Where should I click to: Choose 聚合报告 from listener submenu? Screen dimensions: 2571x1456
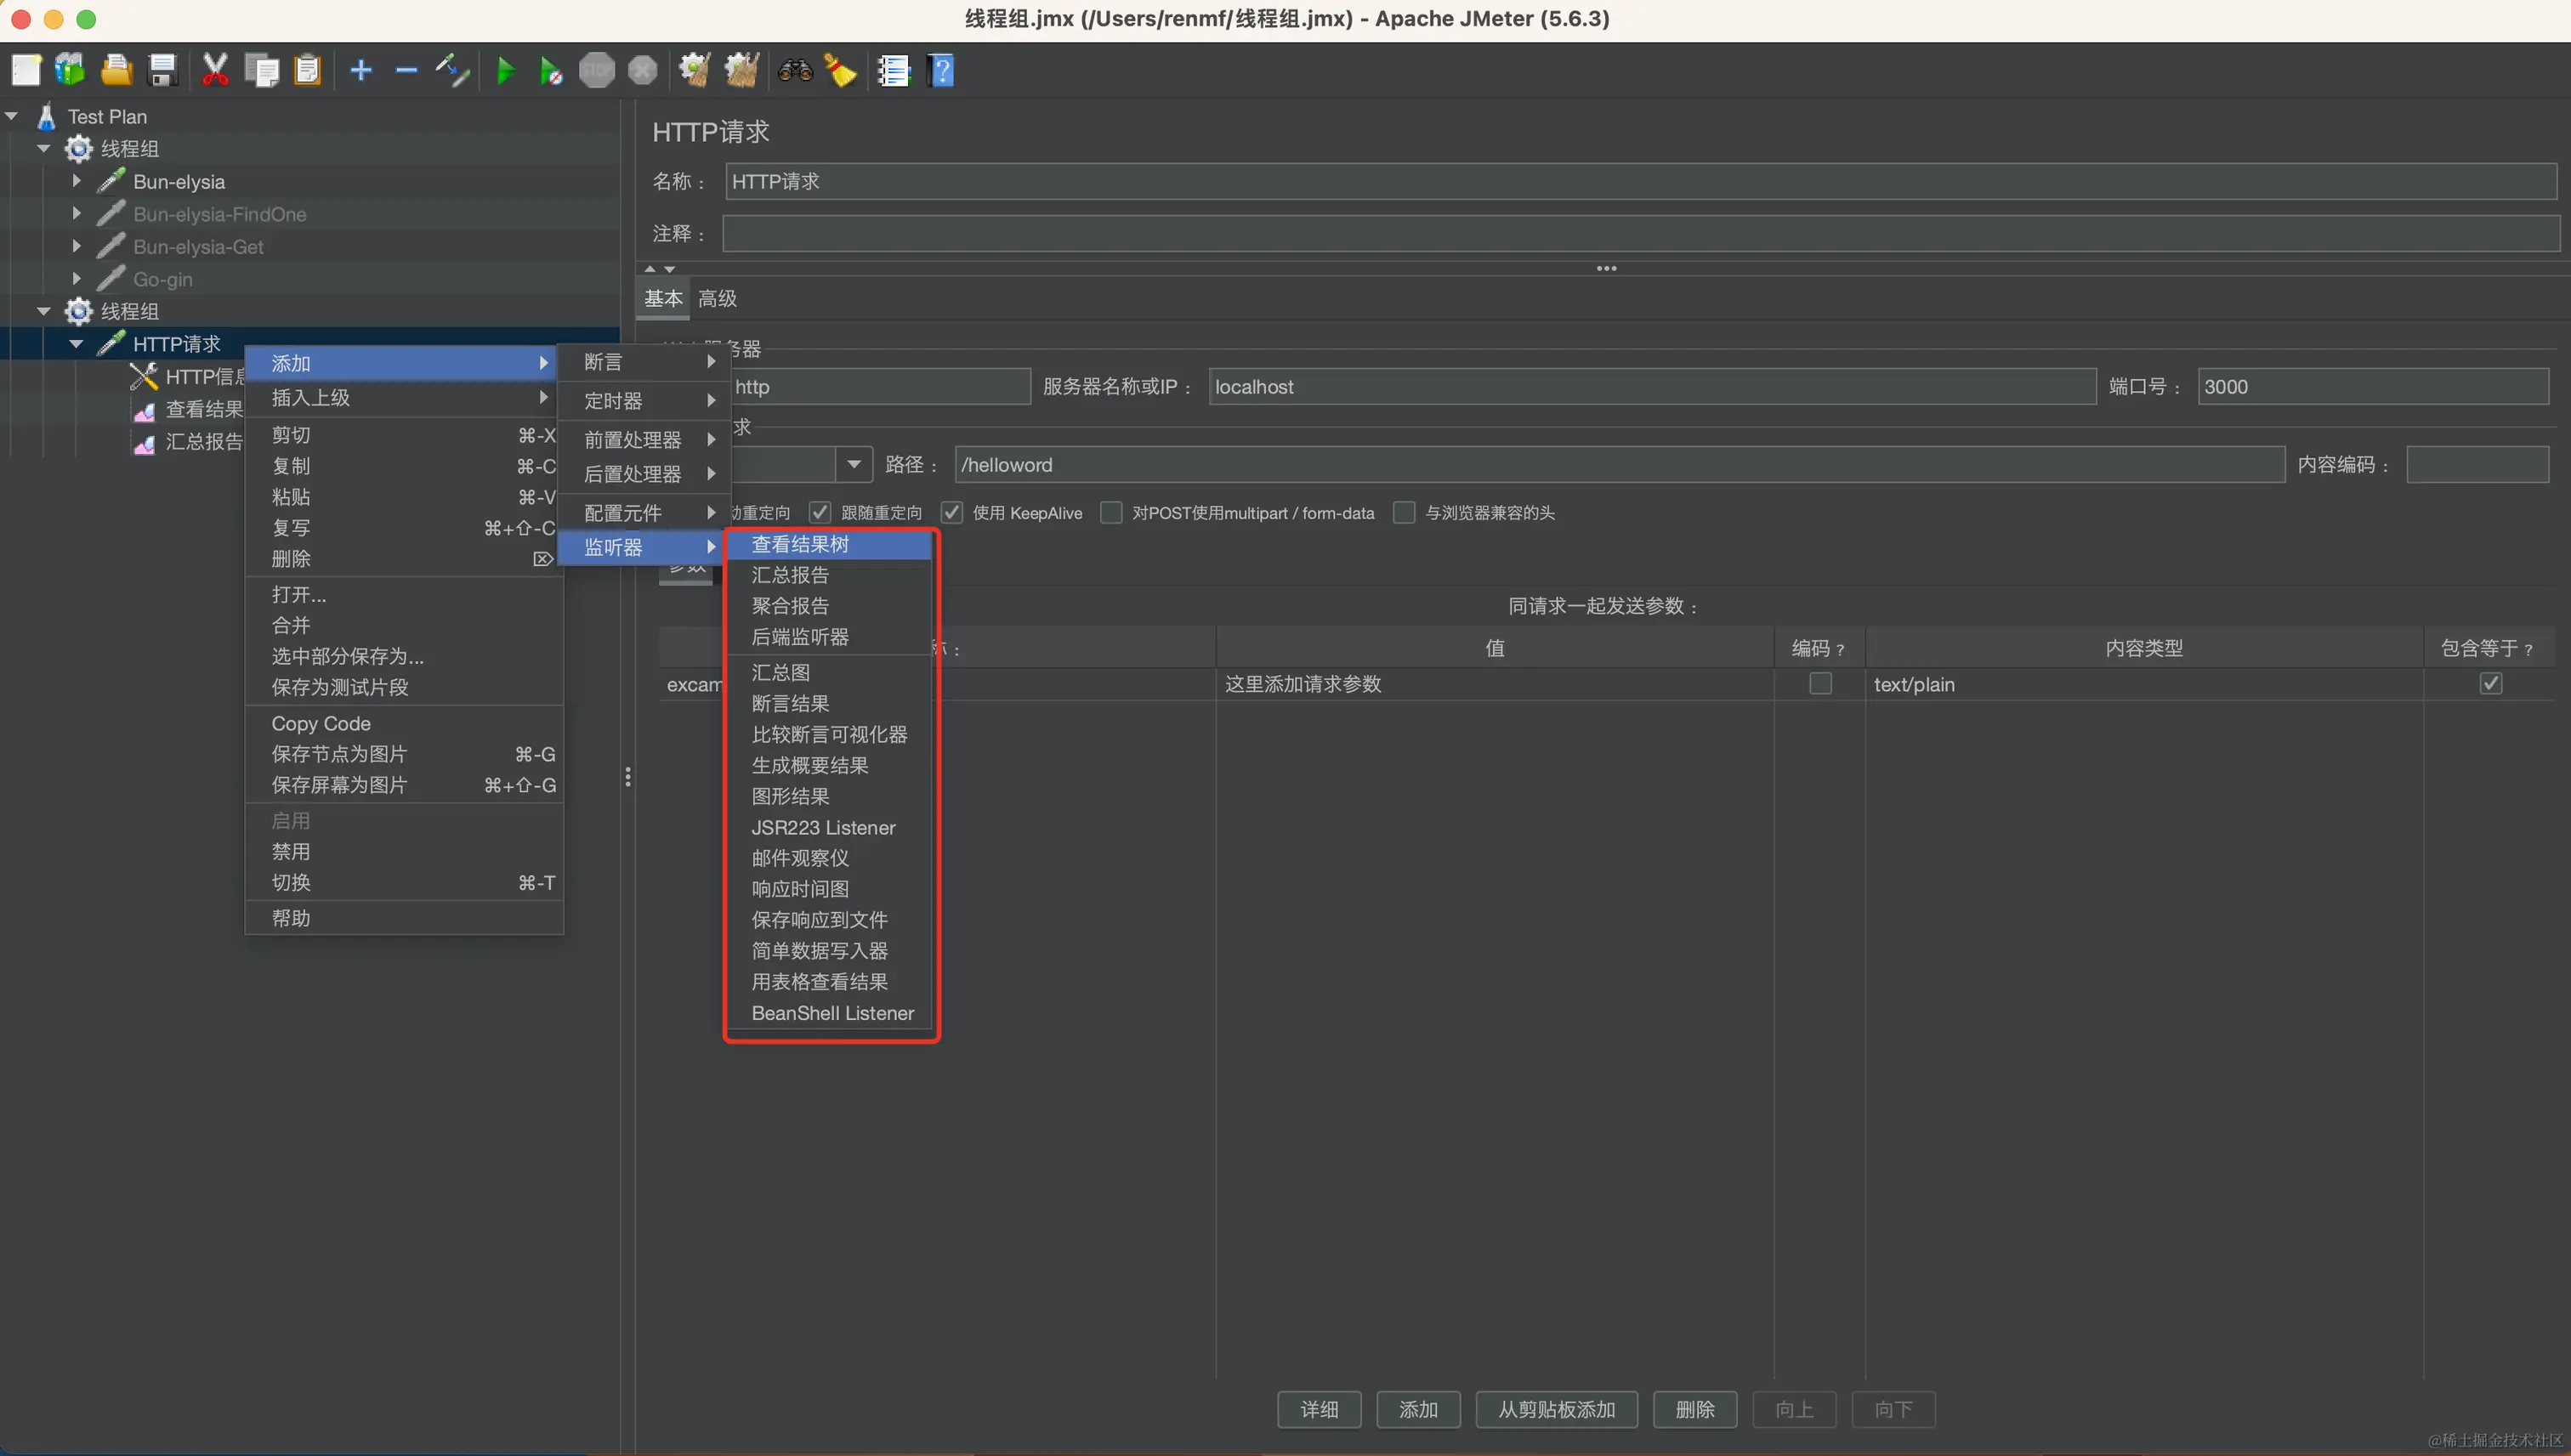coord(830,606)
